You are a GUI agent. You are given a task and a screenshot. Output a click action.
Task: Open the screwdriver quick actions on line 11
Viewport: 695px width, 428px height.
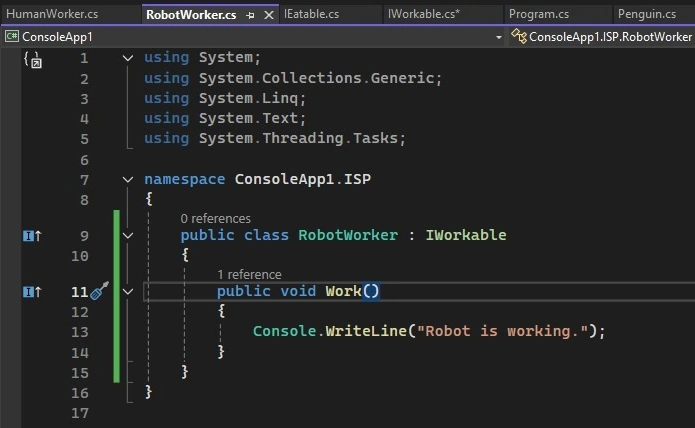click(x=99, y=290)
